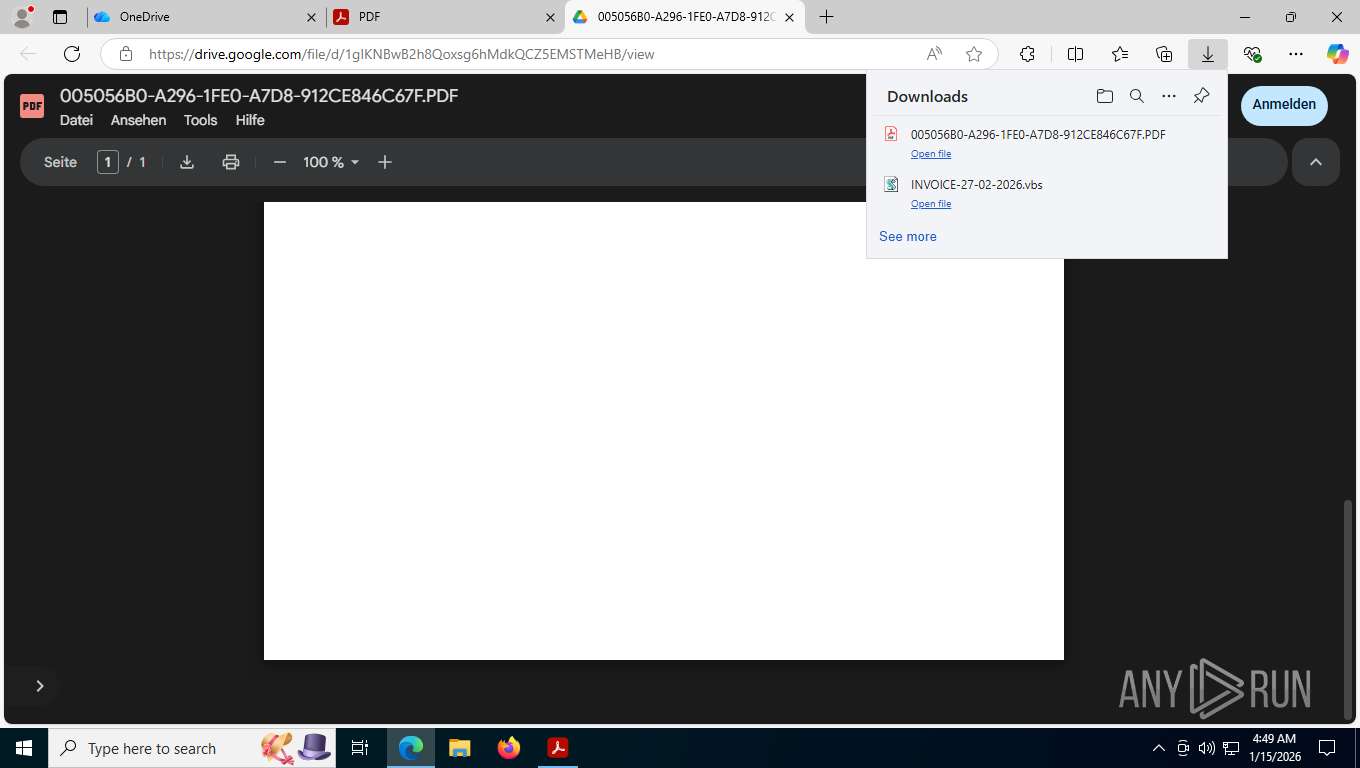
Task: View site information lock icon
Action: coord(126,54)
